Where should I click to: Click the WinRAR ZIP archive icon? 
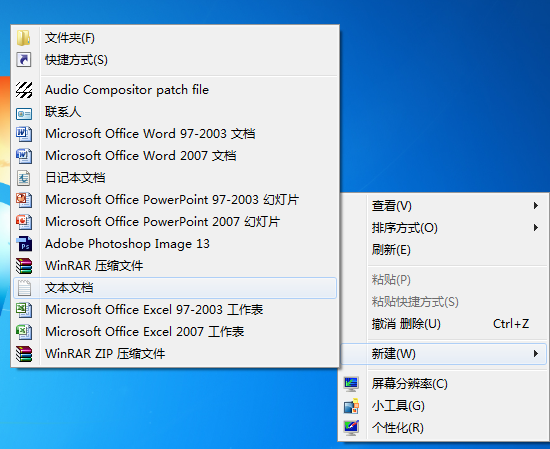click(24, 354)
